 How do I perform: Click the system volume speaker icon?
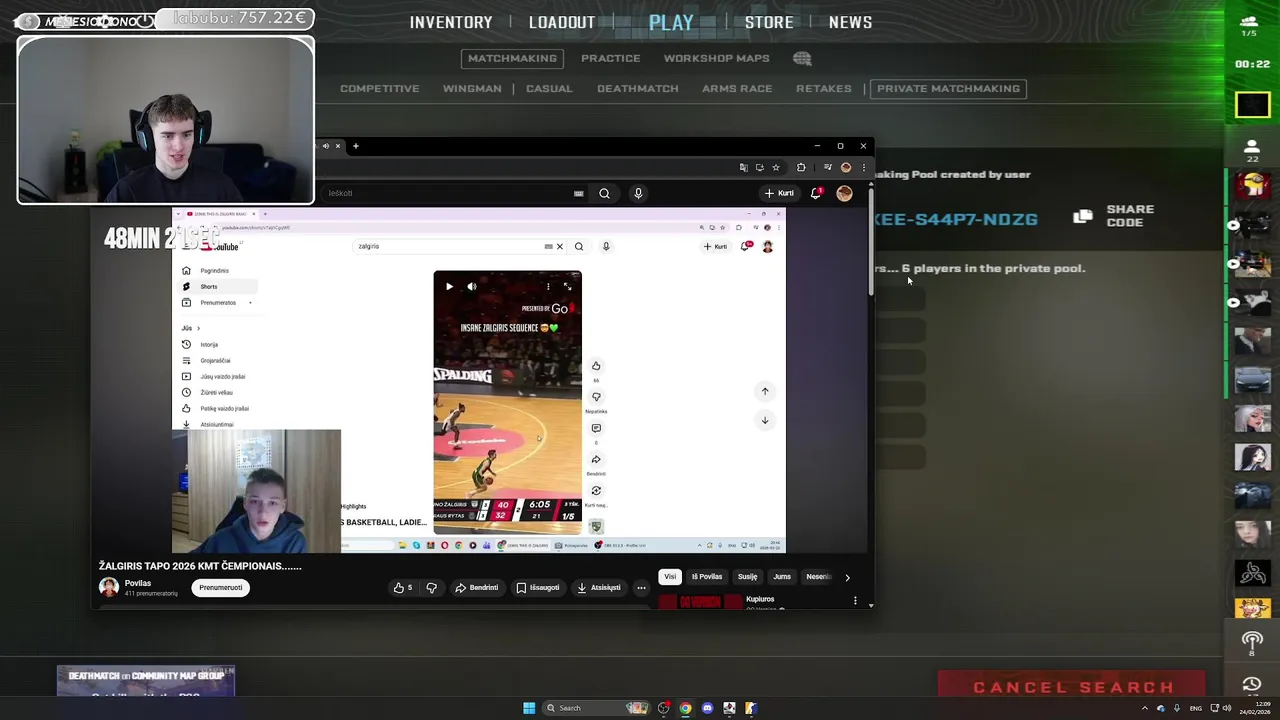pyautogui.click(x=1227, y=708)
